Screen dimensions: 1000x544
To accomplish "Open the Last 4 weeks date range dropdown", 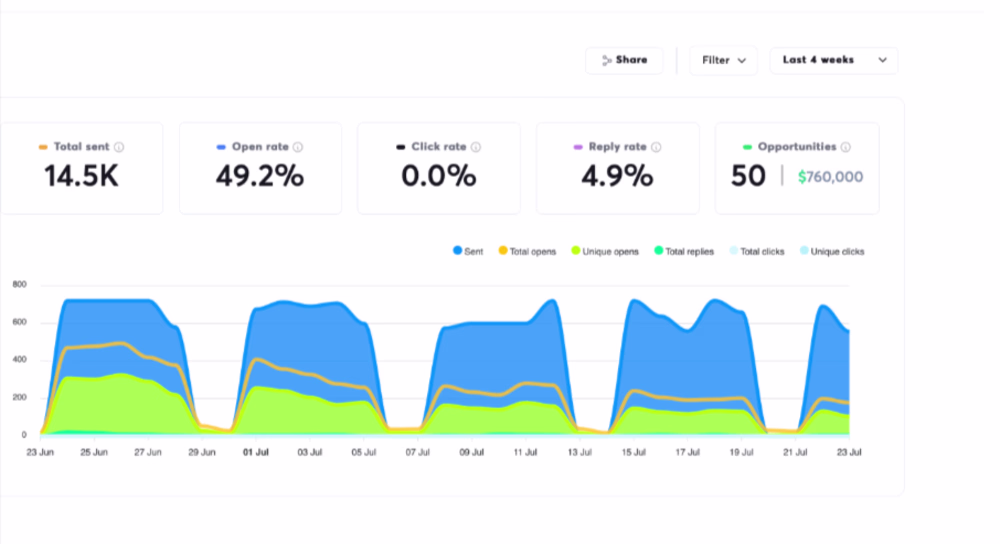I will pos(834,61).
